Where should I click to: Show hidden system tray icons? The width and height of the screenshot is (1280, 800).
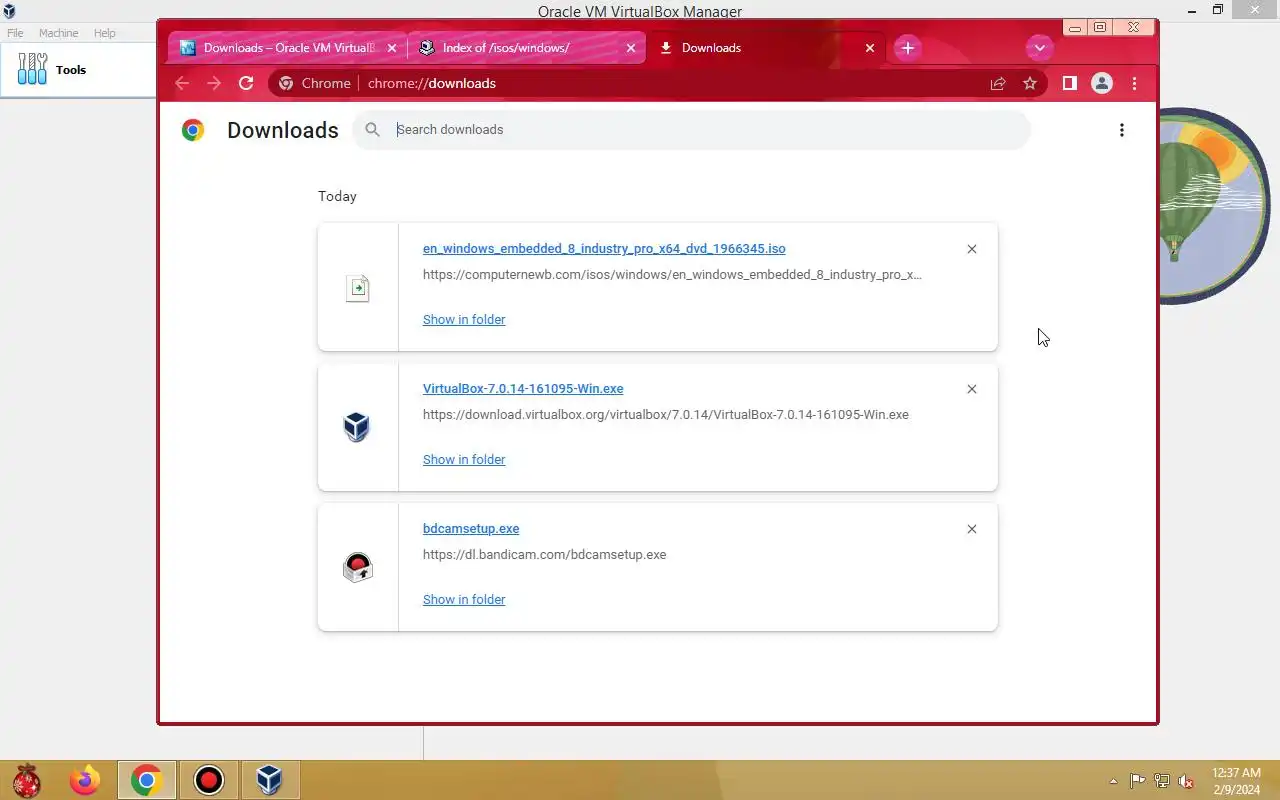point(1114,781)
